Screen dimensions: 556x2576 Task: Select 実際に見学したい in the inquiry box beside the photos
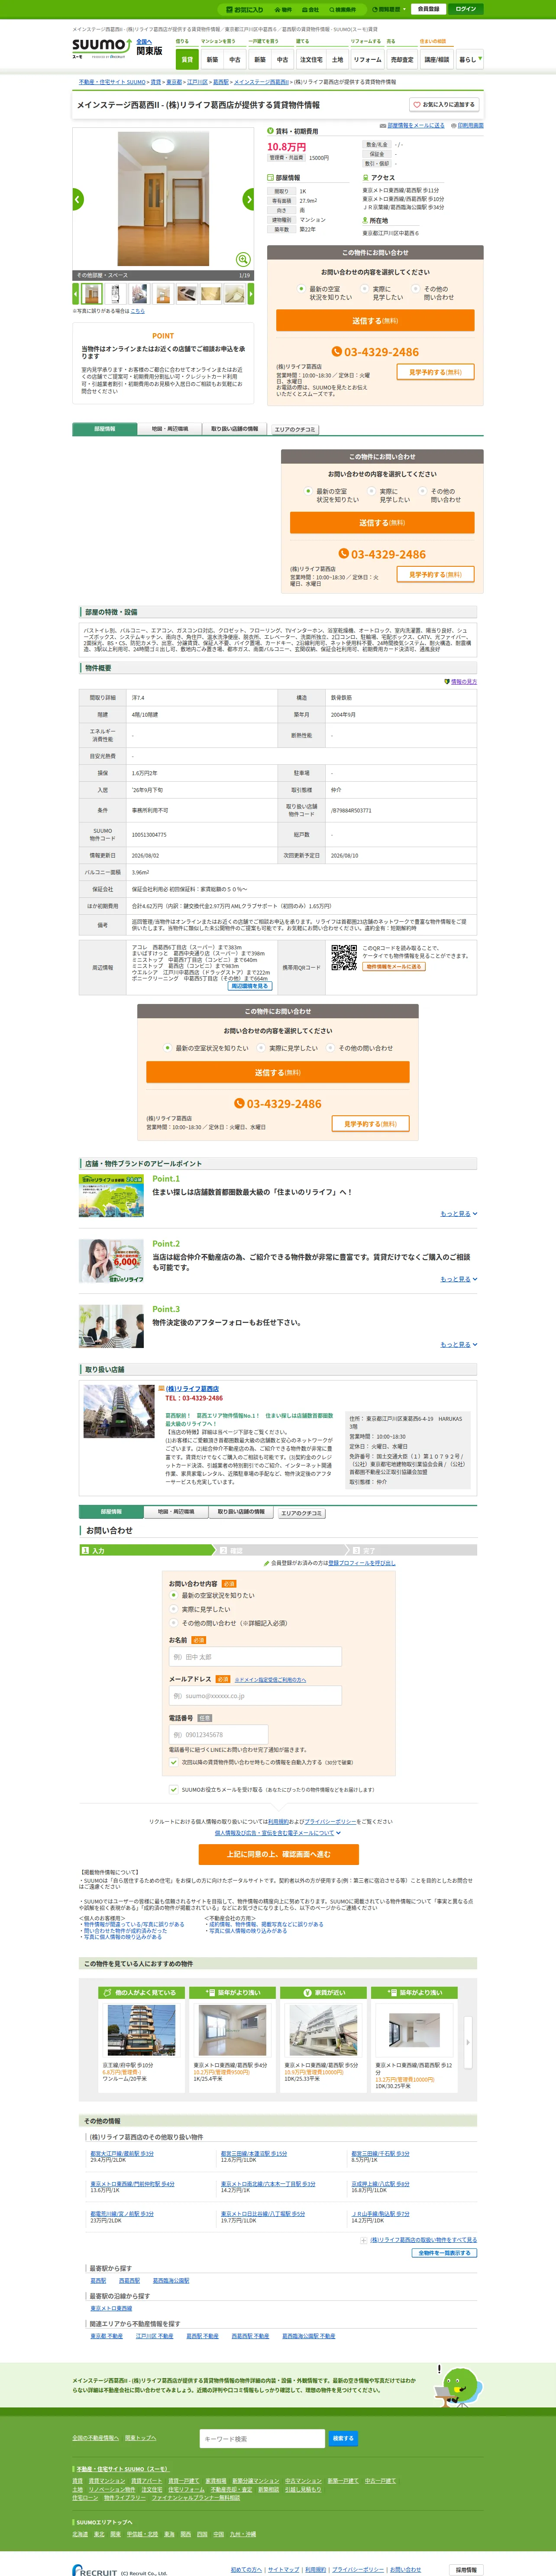(x=365, y=289)
